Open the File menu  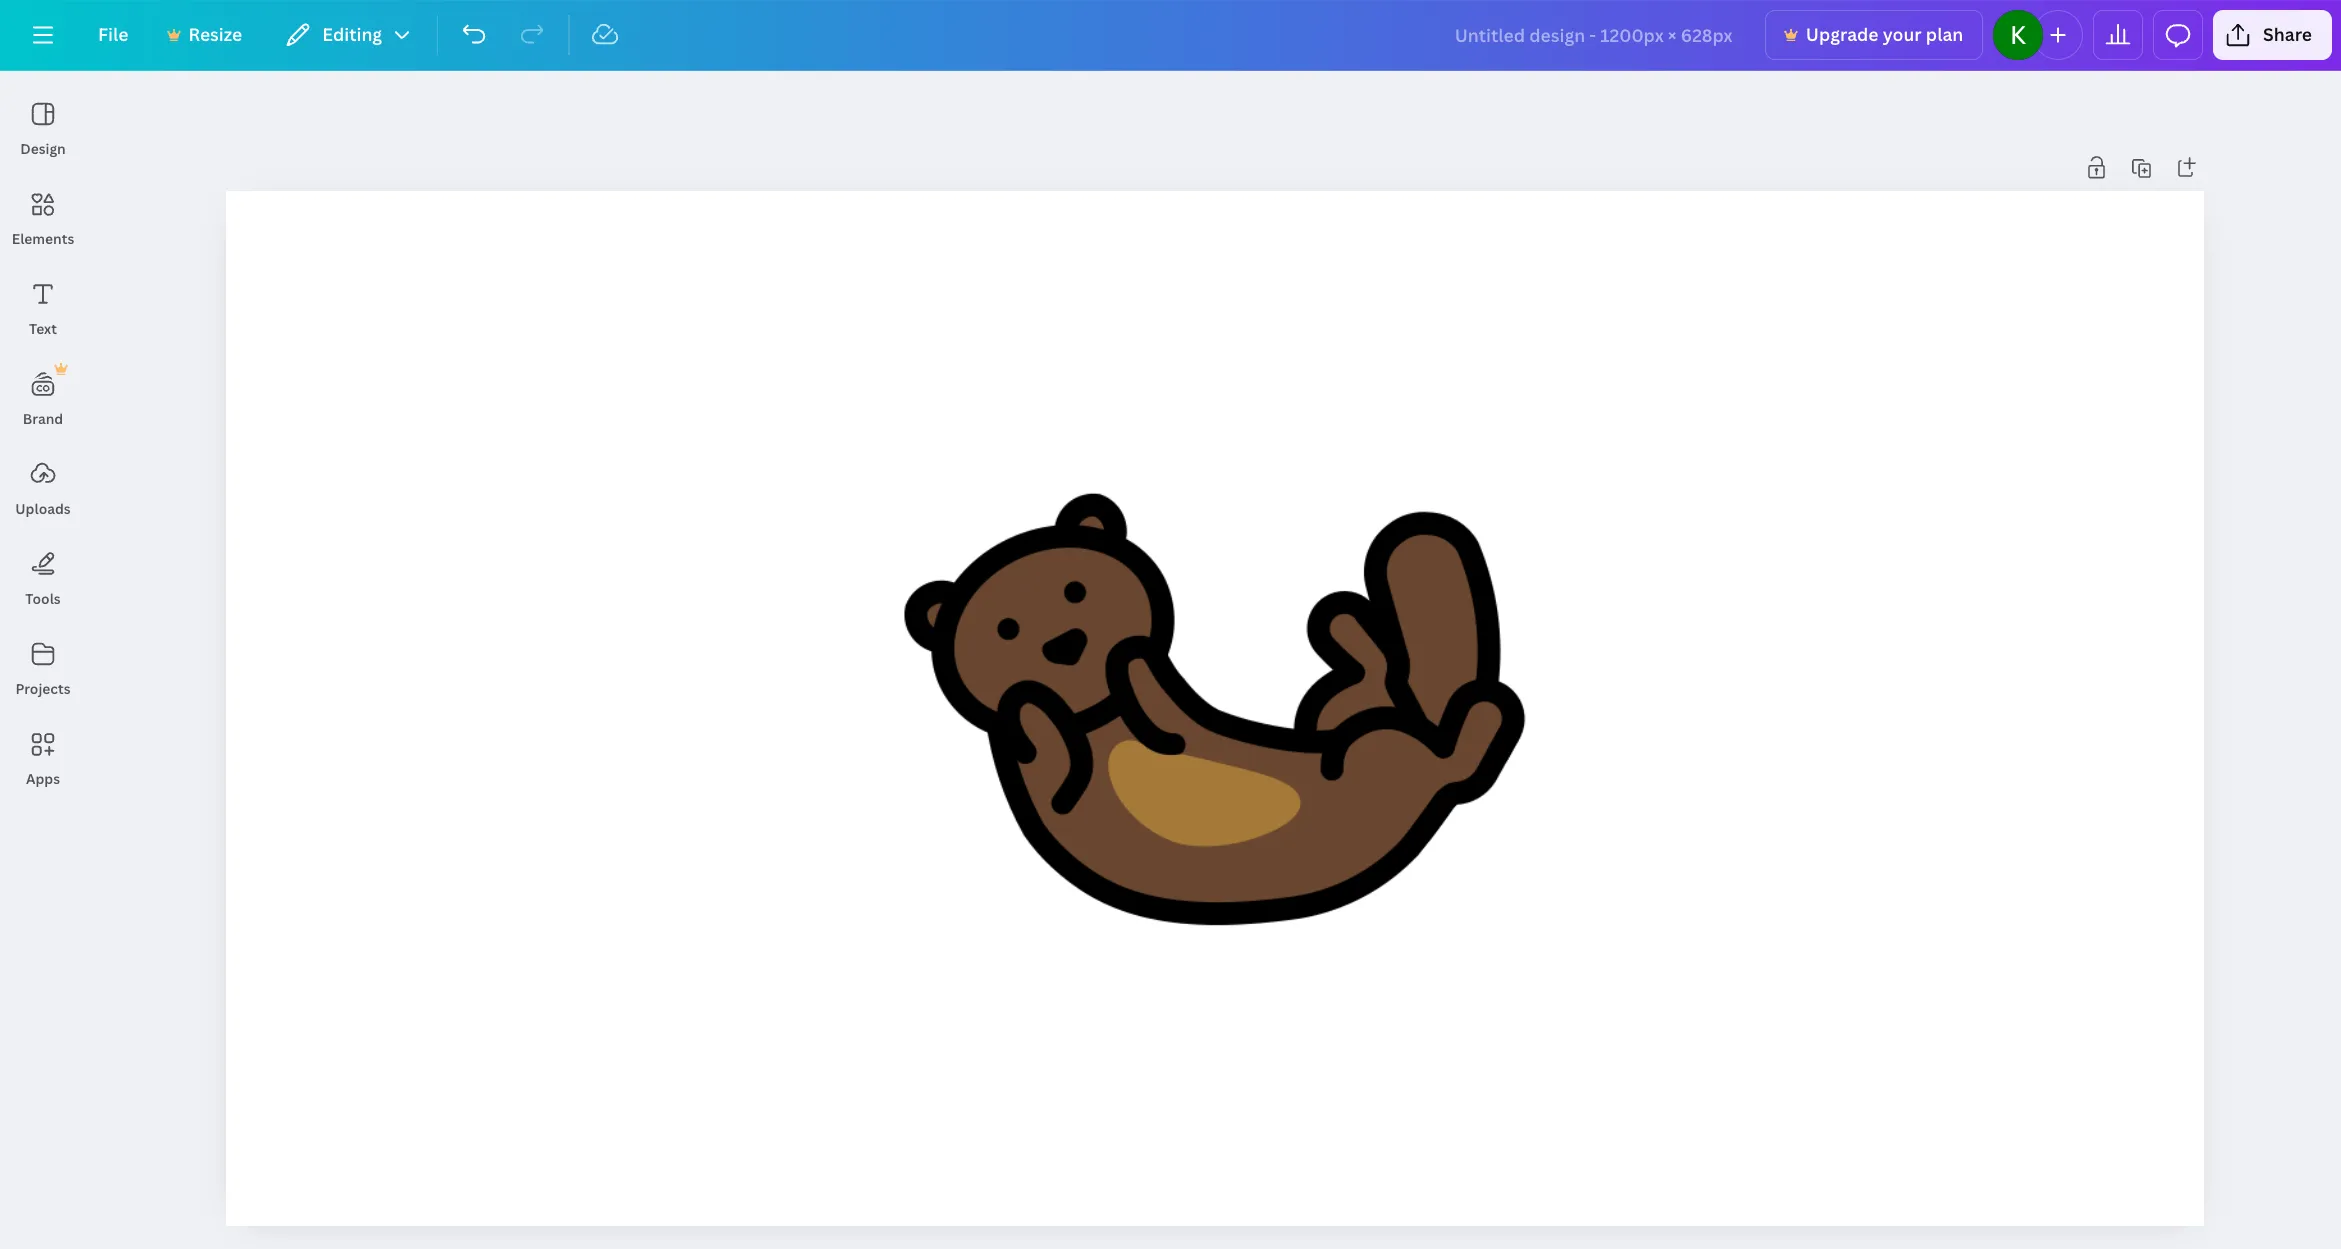[x=112, y=34]
